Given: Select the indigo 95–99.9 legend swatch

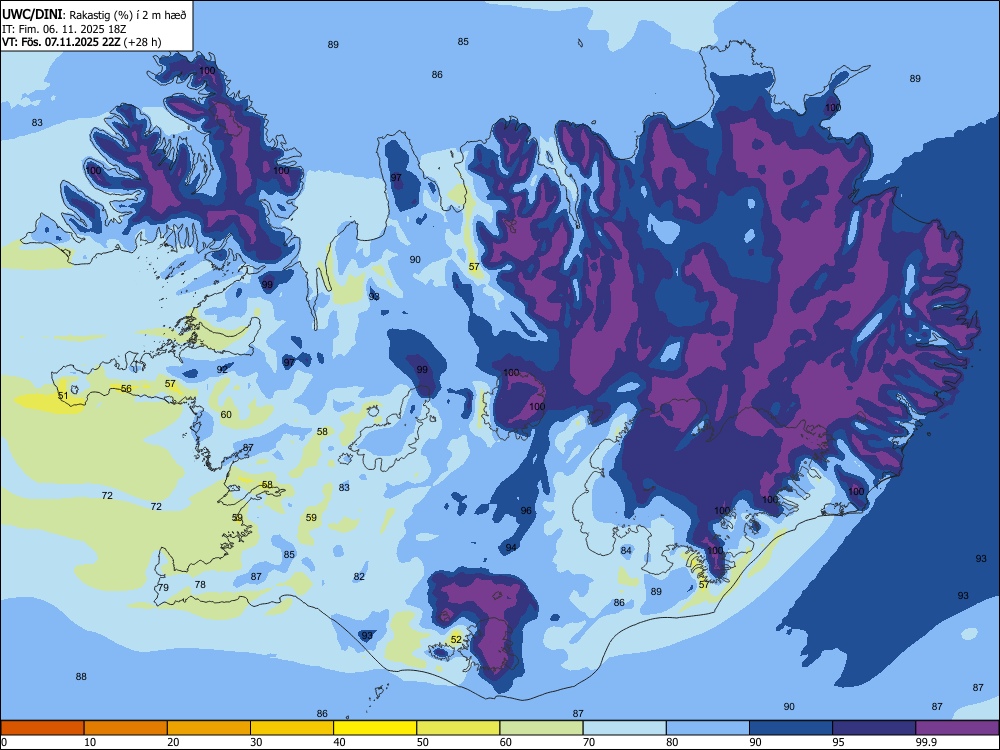Looking at the screenshot, I should (x=874, y=728).
